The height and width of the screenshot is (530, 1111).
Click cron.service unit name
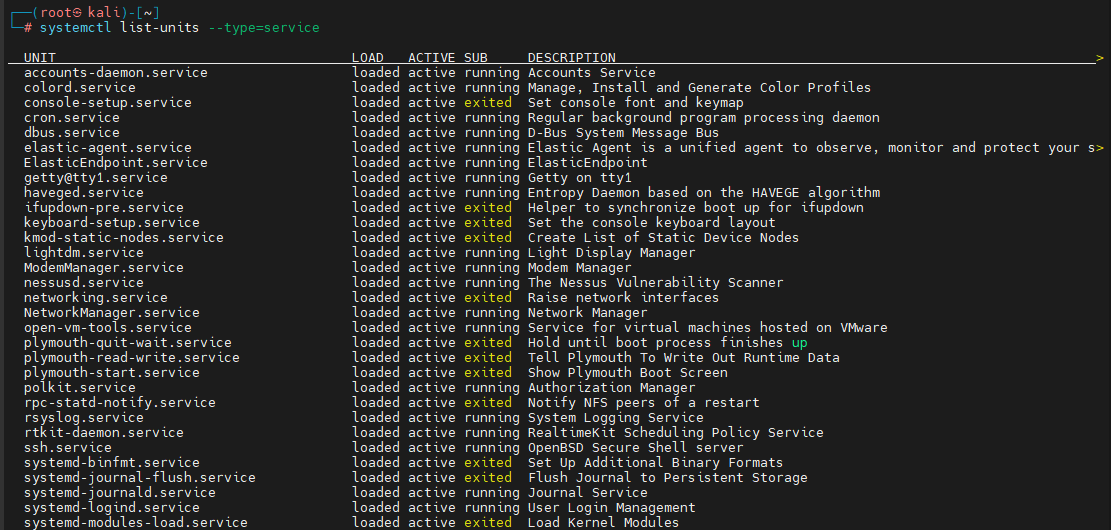(x=72, y=118)
